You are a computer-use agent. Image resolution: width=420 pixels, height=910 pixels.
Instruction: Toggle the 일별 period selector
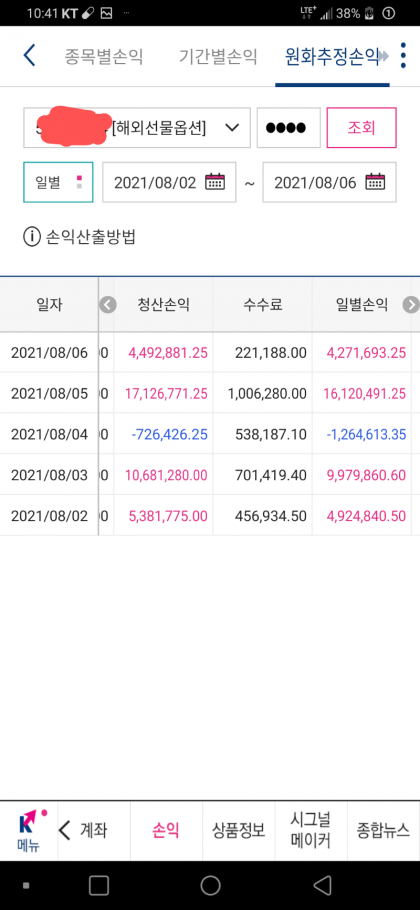[x=58, y=182]
